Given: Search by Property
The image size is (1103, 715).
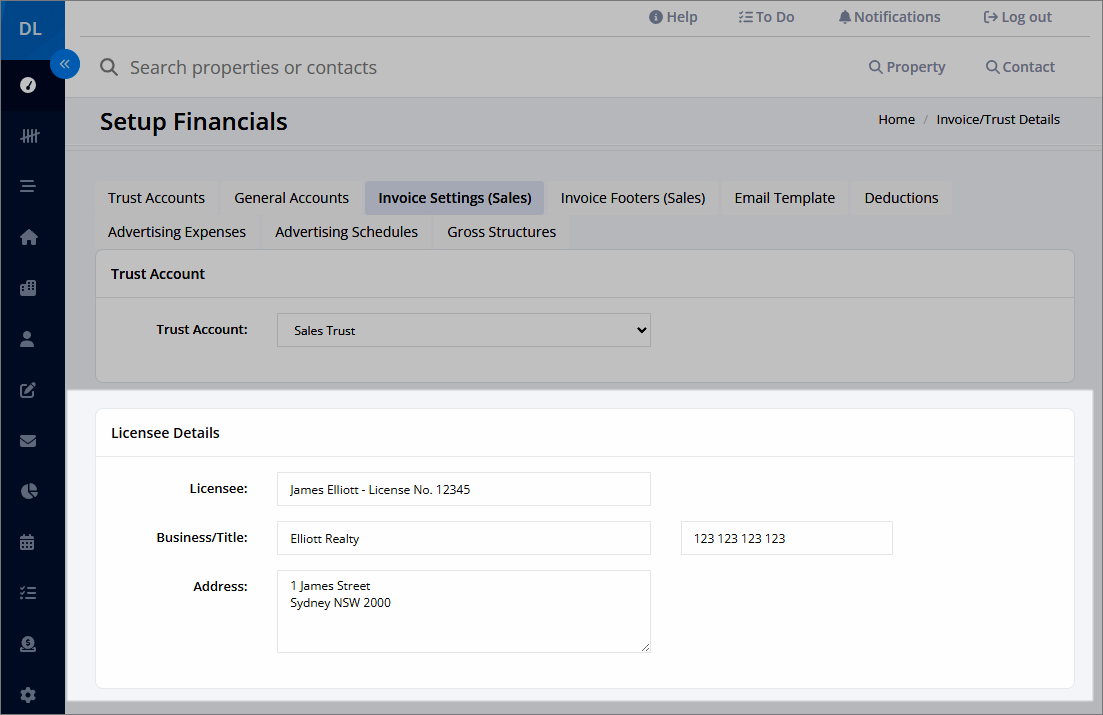Looking at the screenshot, I should 907,67.
